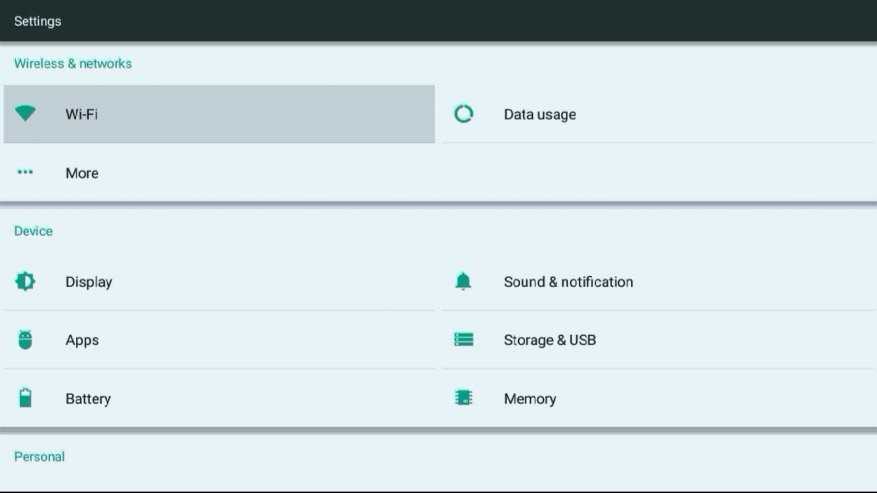Click the Display brightness icon

(25, 282)
